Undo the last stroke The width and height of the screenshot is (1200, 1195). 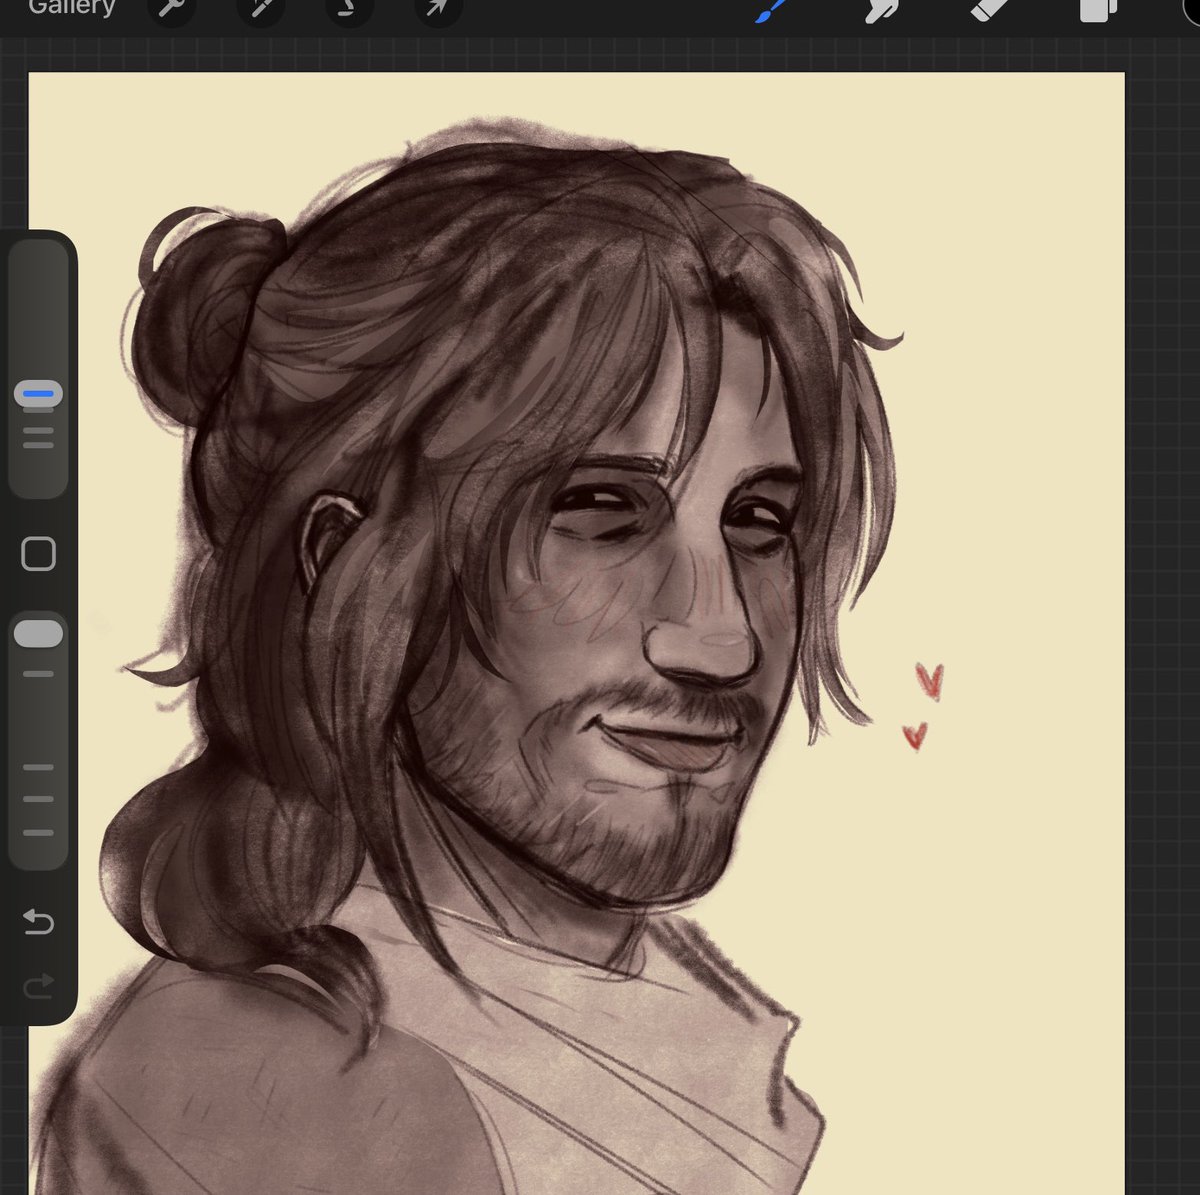click(x=38, y=921)
